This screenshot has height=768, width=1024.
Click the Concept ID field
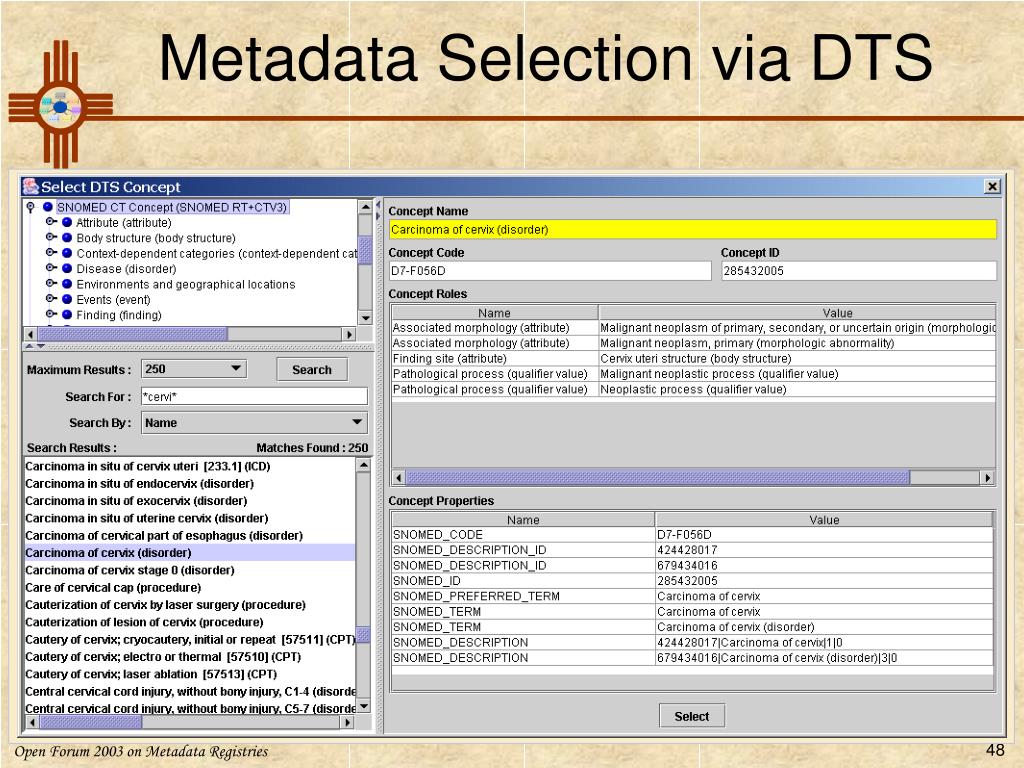(859, 271)
